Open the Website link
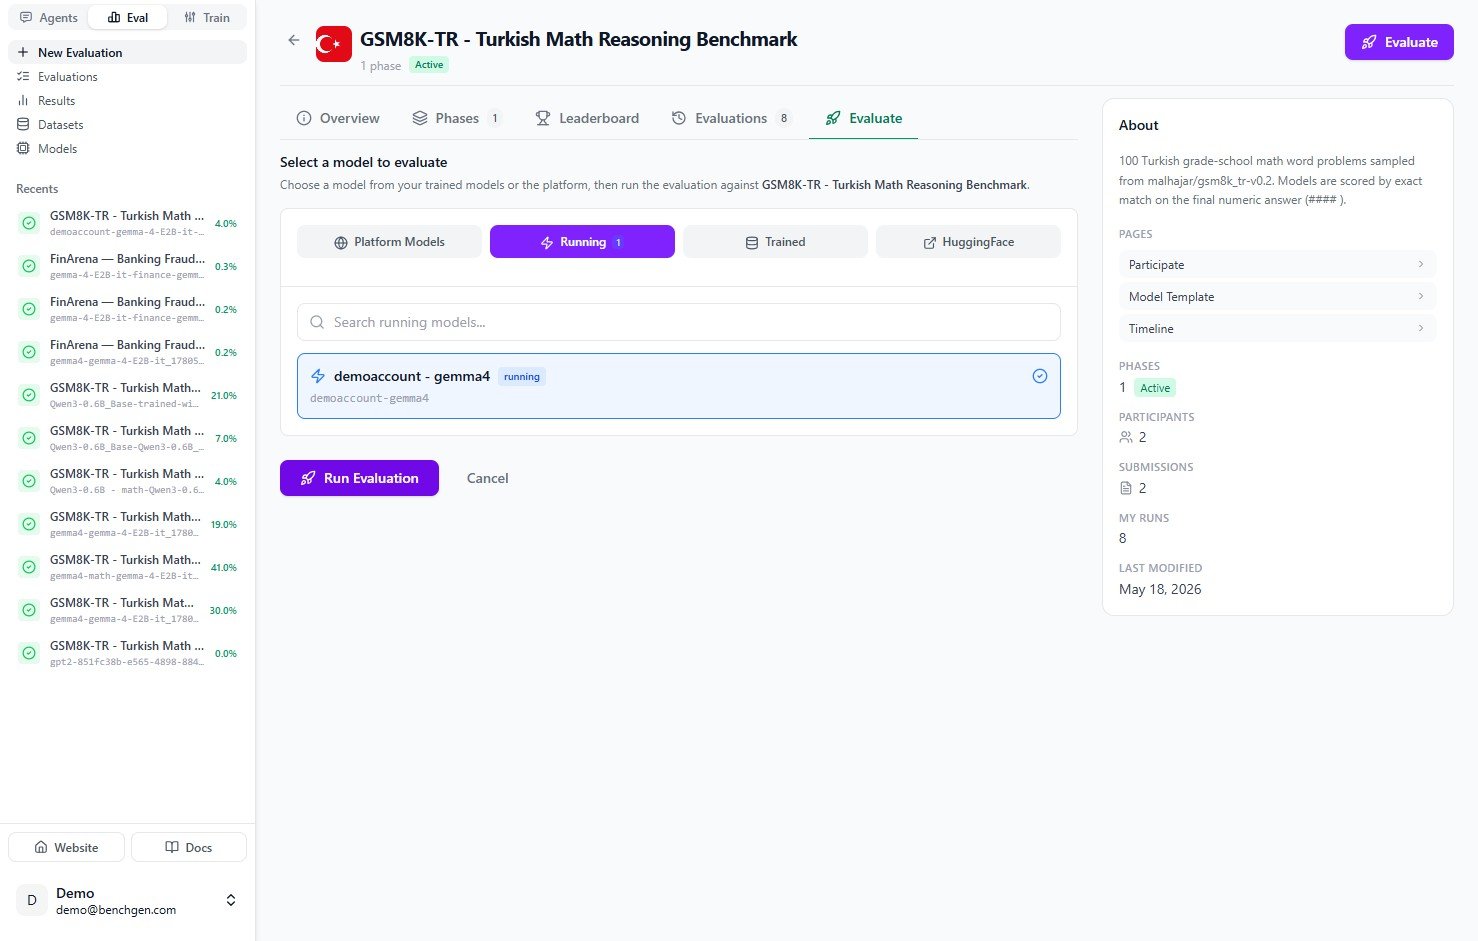 (x=66, y=847)
